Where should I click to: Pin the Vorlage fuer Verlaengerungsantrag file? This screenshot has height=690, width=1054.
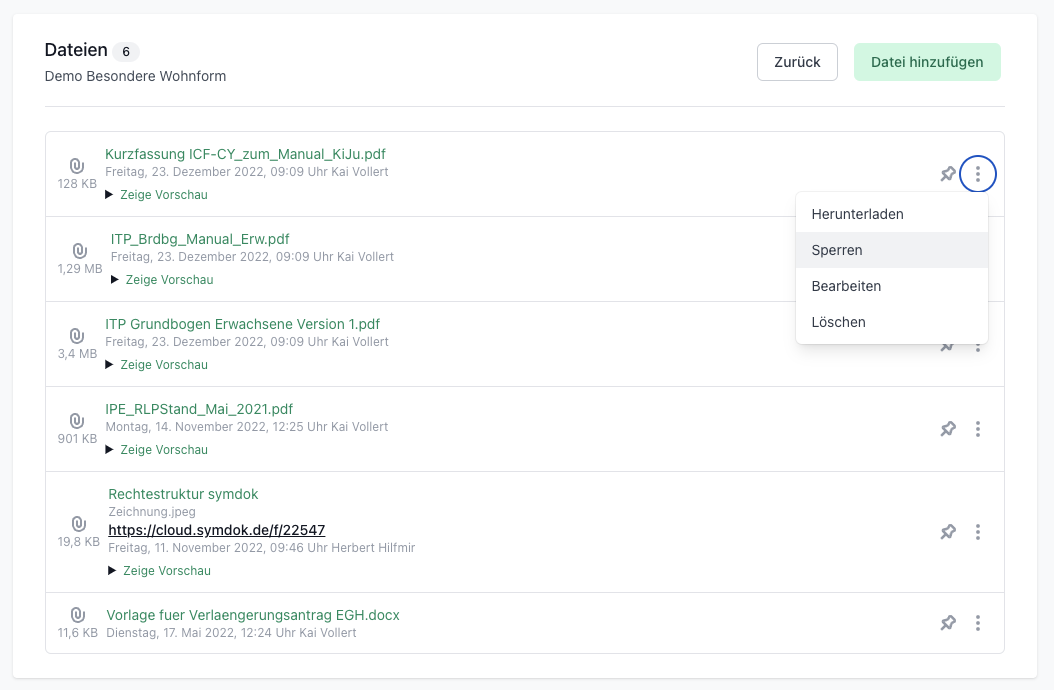[x=948, y=623]
